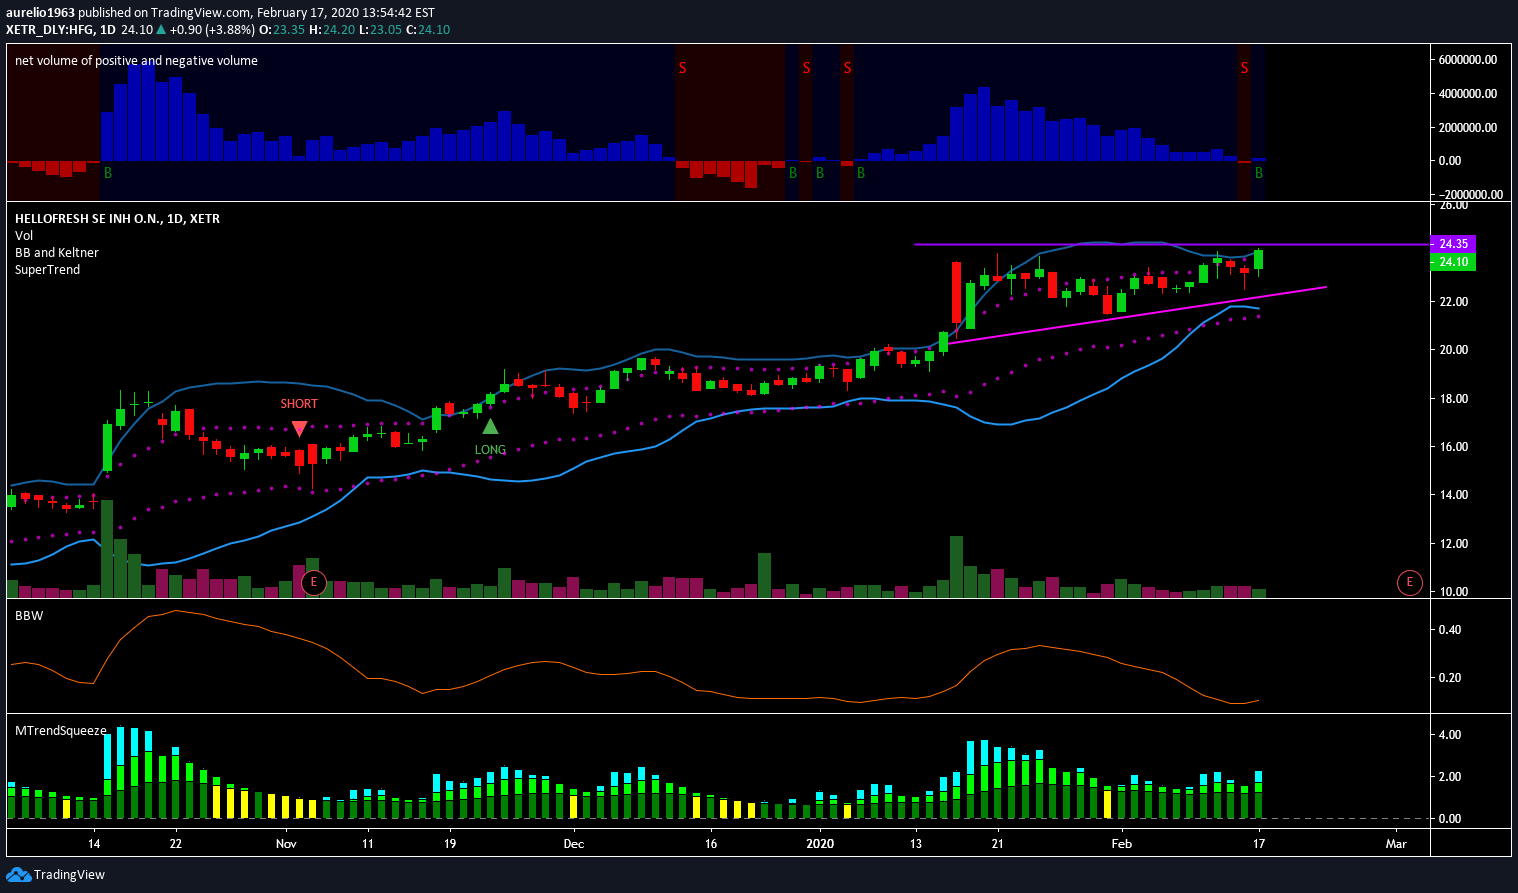The width and height of the screenshot is (1518, 893).
Task: Click the 0.40 BBW axis label
Action: coord(1450,630)
